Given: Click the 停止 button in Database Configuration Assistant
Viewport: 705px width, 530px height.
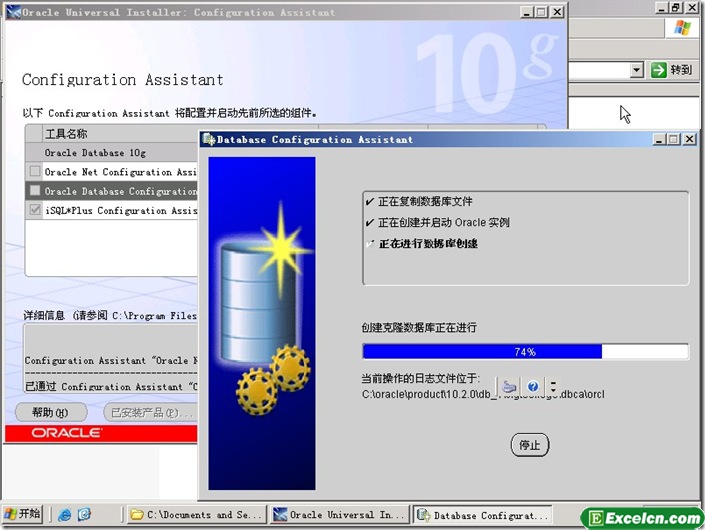Looking at the screenshot, I should pos(530,445).
